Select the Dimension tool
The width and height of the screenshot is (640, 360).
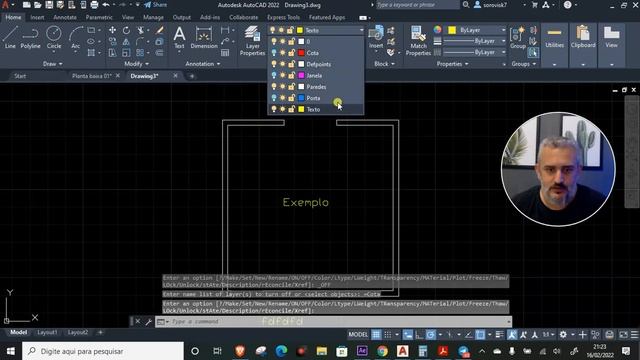204,37
